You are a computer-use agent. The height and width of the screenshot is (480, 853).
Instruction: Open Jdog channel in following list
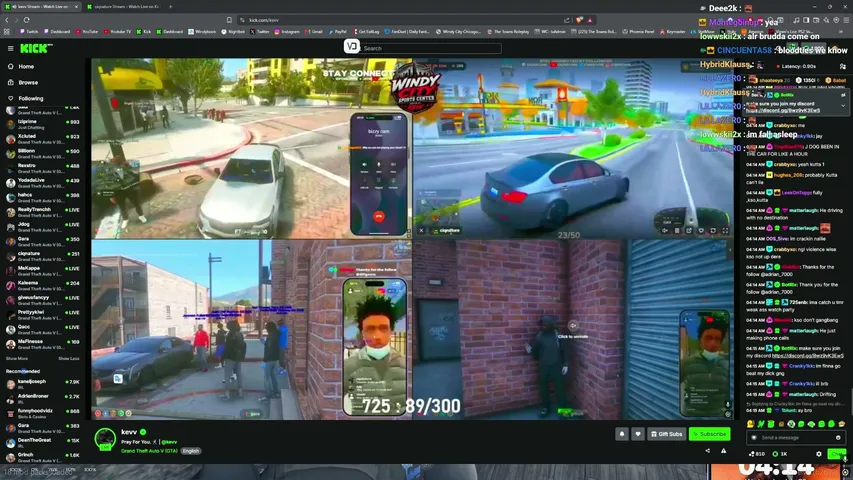tap(42, 227)
